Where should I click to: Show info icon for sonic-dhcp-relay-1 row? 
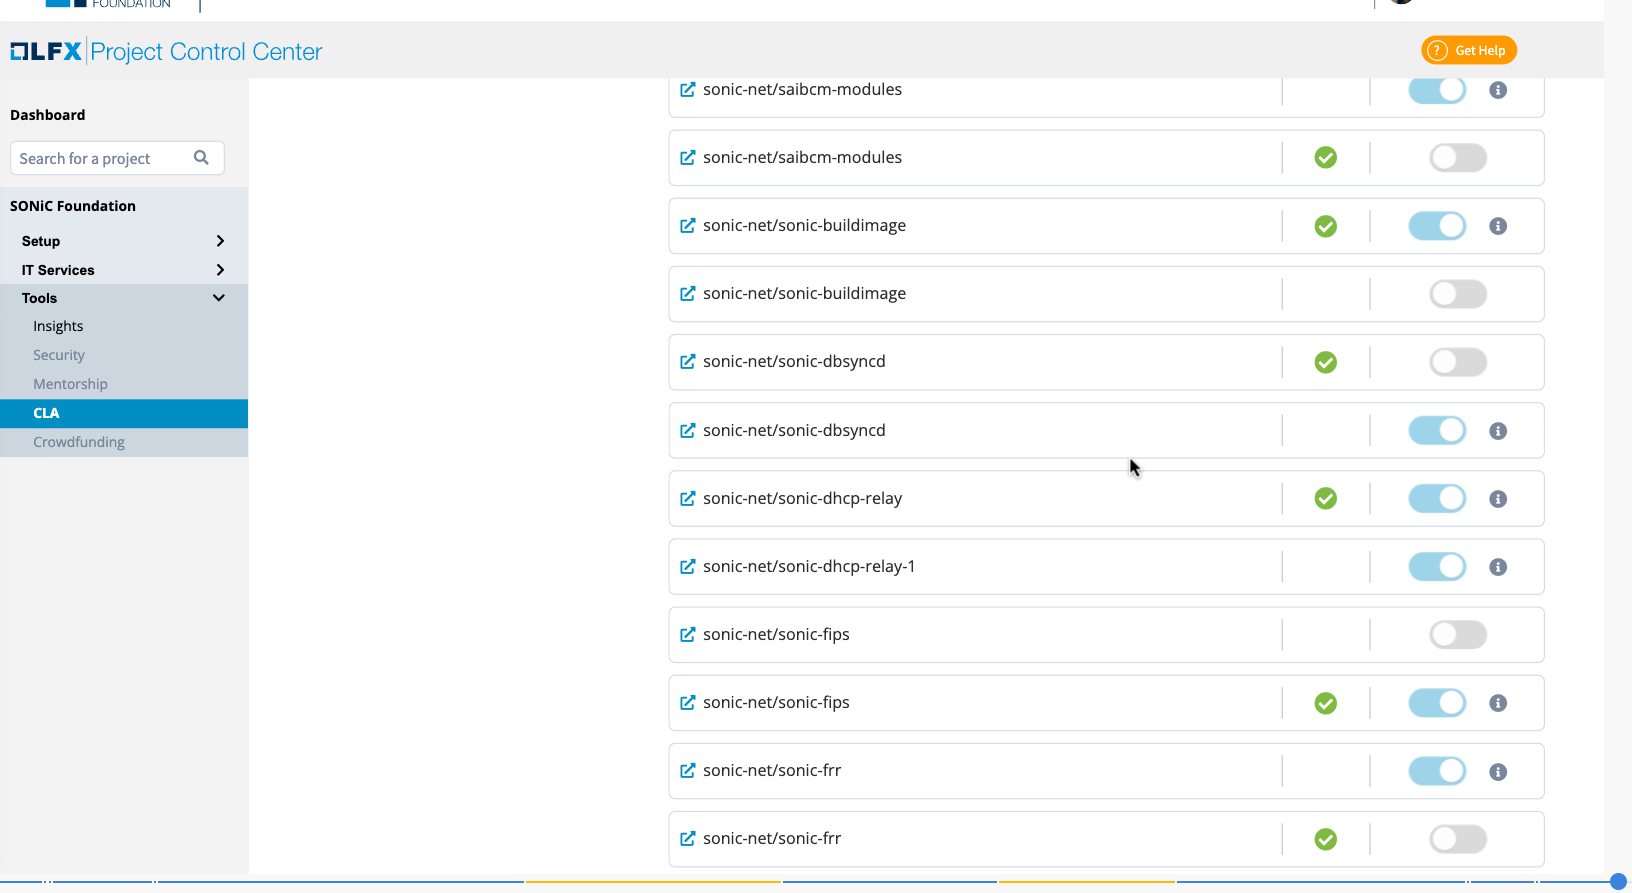coord(1498,567)
